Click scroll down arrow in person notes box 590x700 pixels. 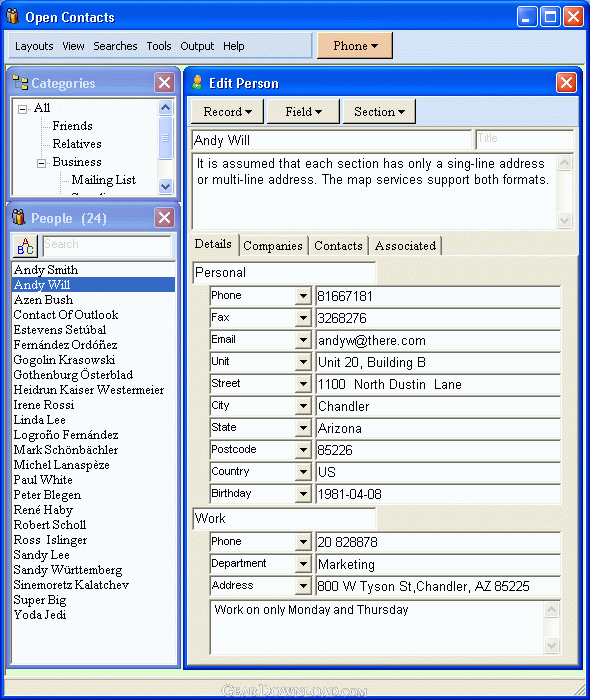565,220
